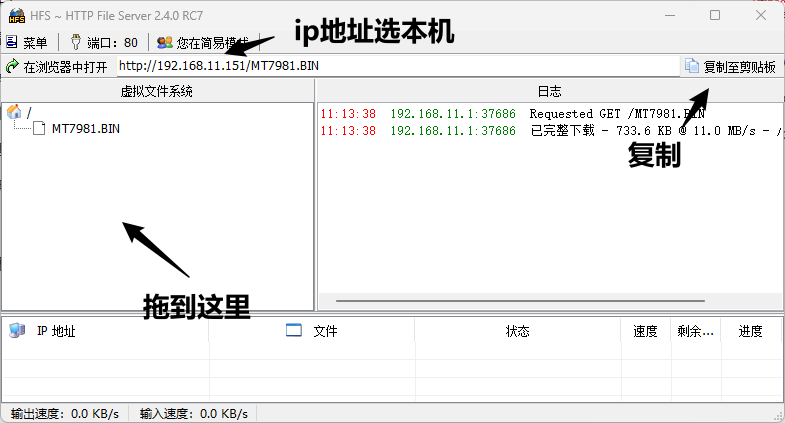Viewport: 785px width, 423px height.
Task: Click 在浏览器中打开 to open in browser
Action: click(x=57, y=67)
